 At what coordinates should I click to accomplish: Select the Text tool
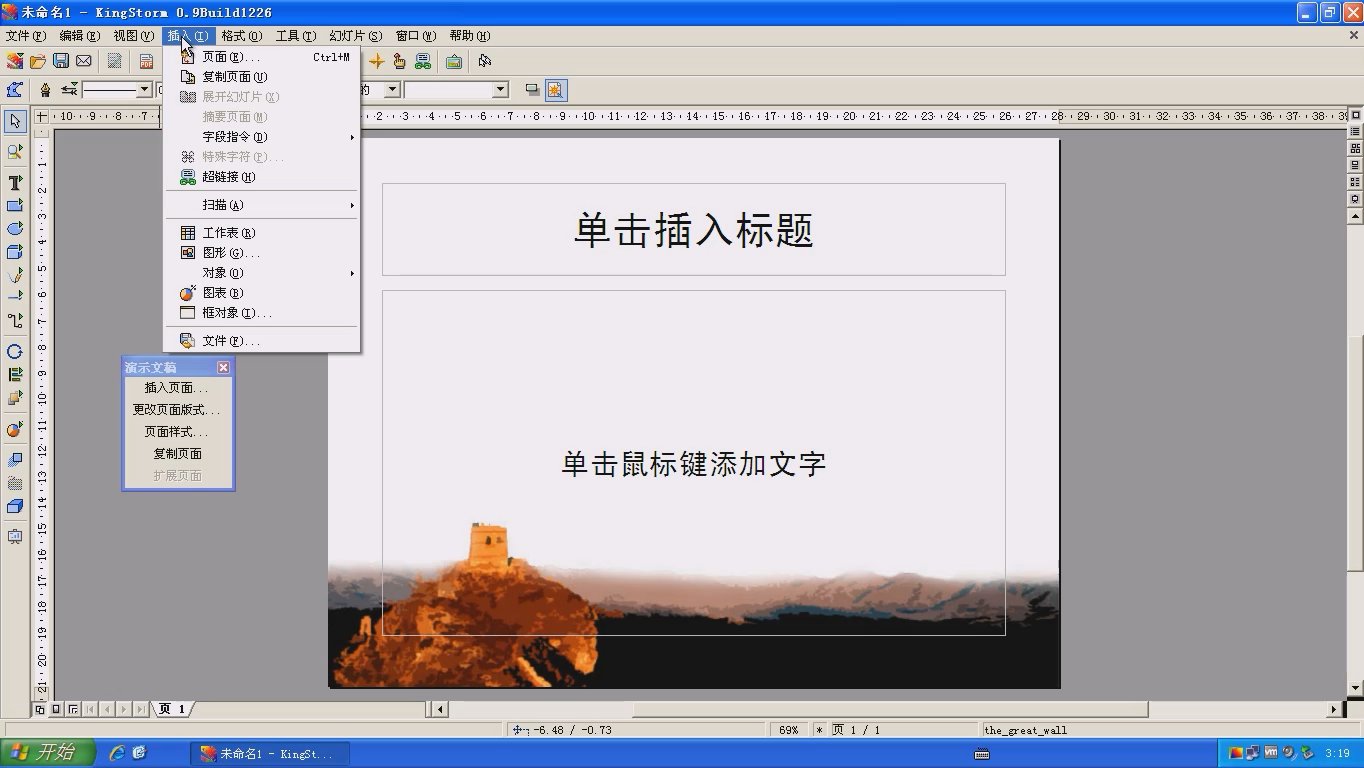point(15,183)
